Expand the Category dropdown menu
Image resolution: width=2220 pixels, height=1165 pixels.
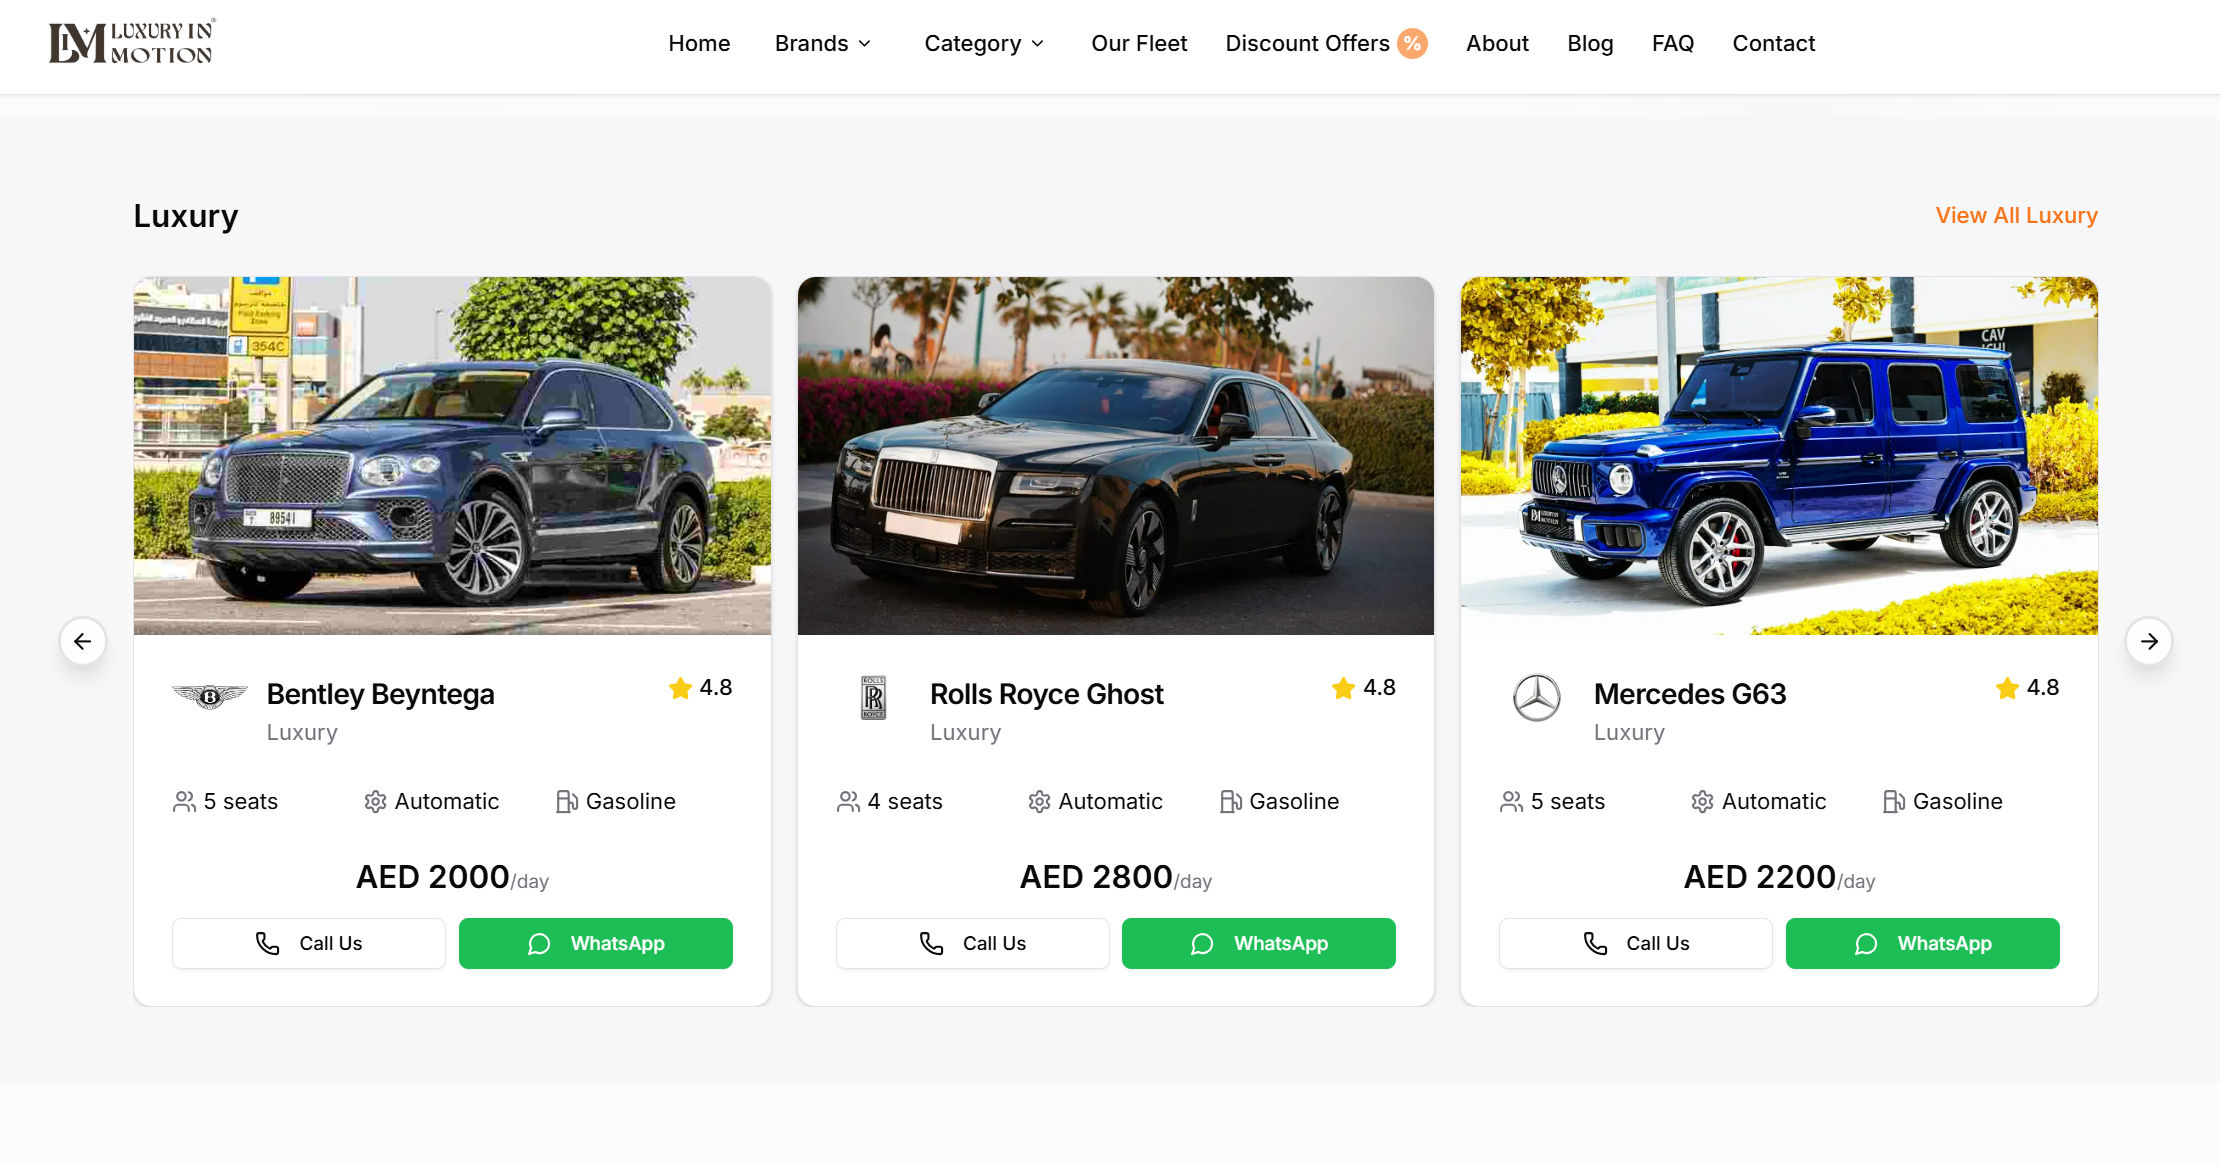[984, 43]
